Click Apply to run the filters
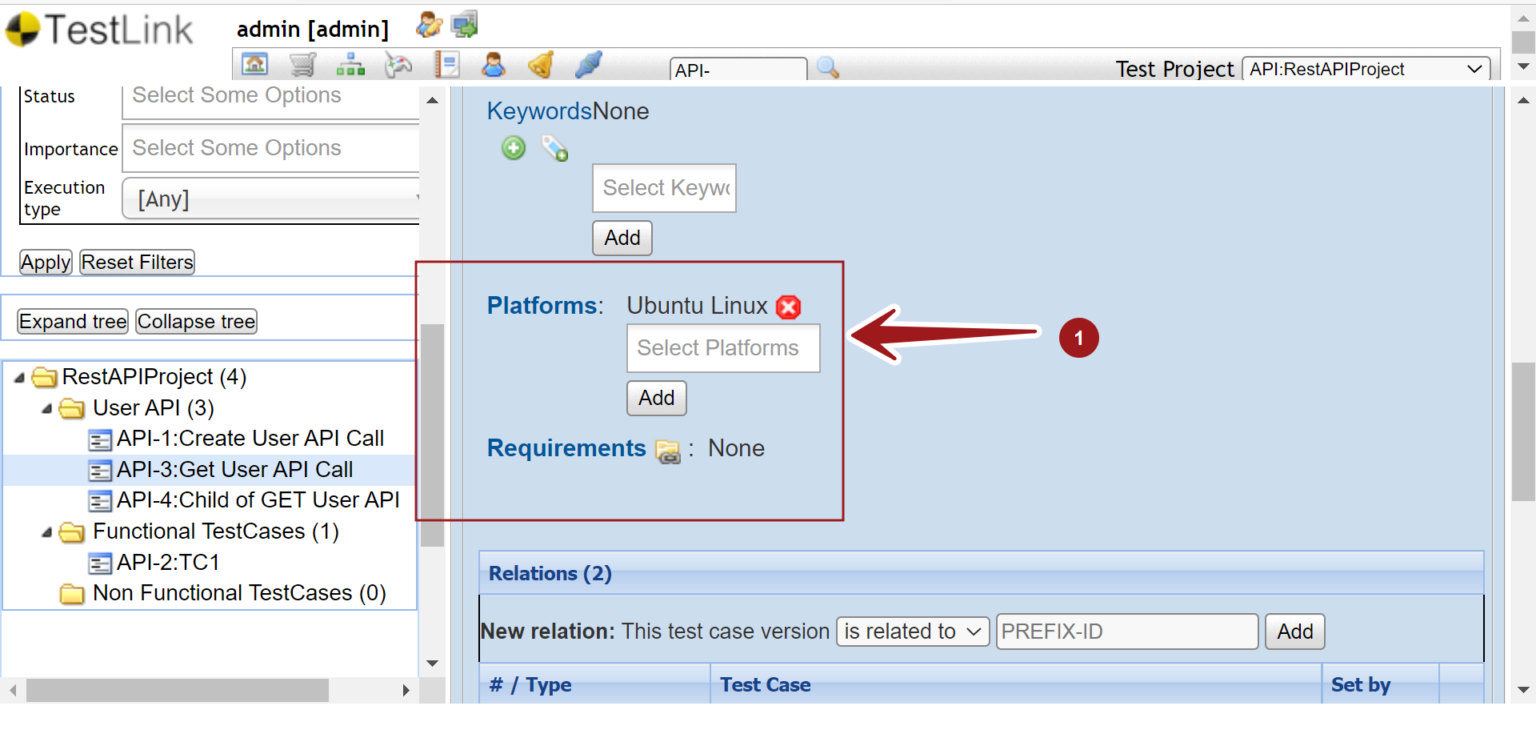The width and height of the screenshot is (1536, 754). 45,262
